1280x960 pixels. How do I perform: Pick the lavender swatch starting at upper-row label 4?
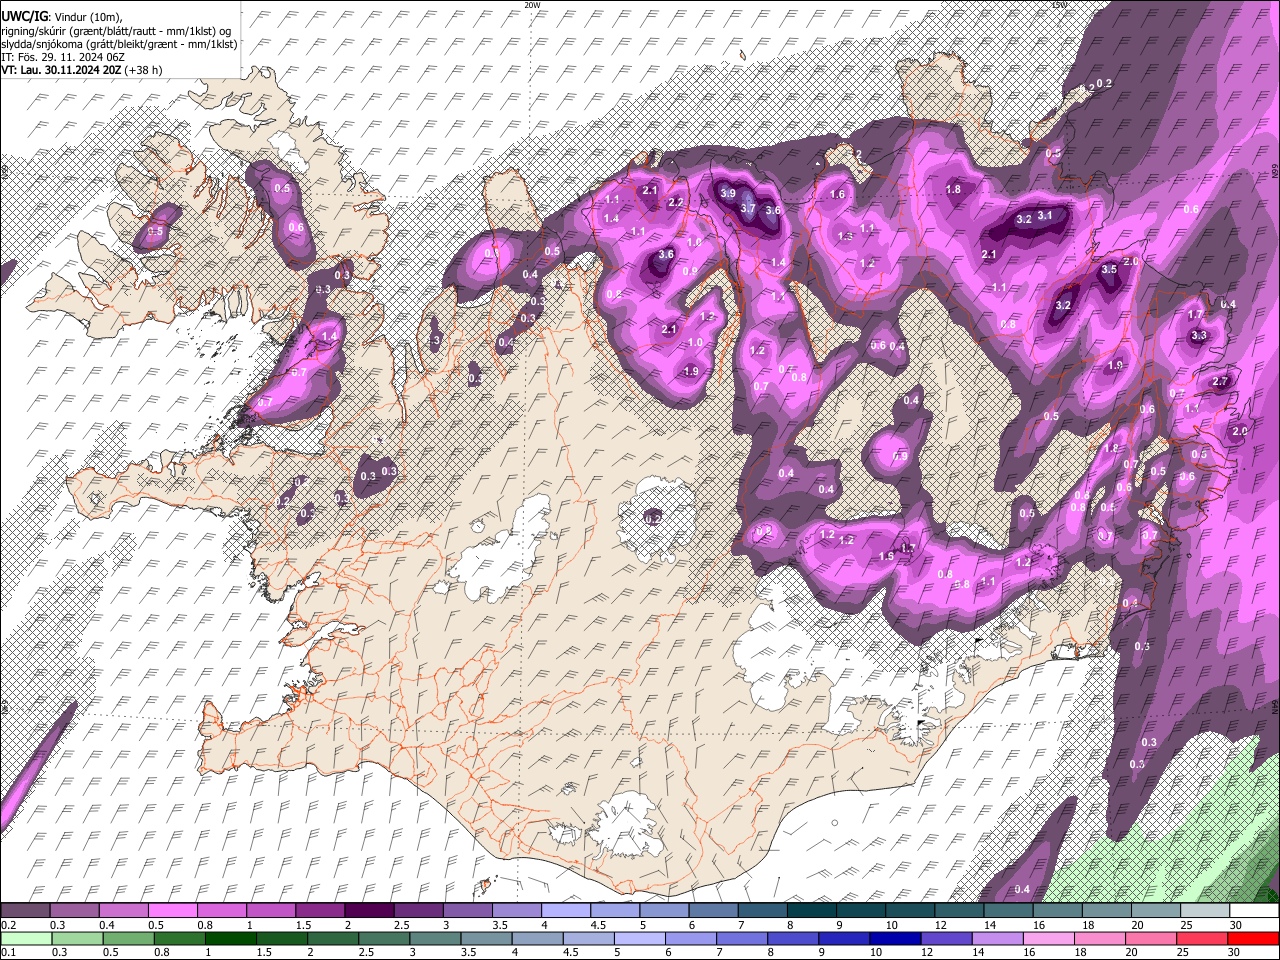click(x=565, y=911)
